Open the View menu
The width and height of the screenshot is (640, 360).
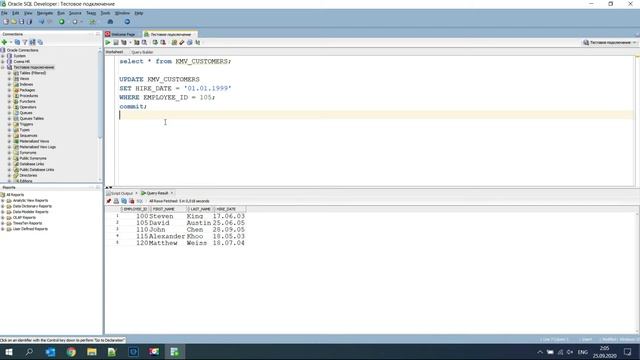pyautogui.click(x=28, y=13)
